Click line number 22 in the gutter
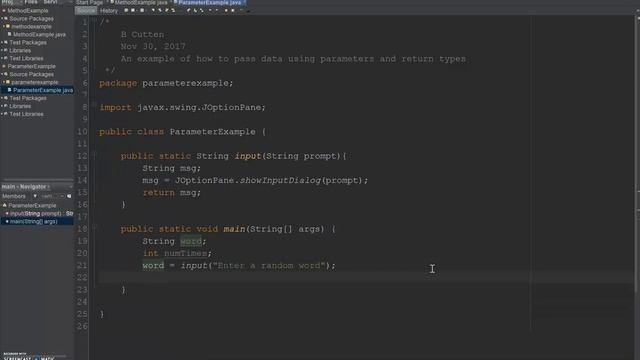Image resolution: width=640 pixels, height=360 pixels. 82,278
